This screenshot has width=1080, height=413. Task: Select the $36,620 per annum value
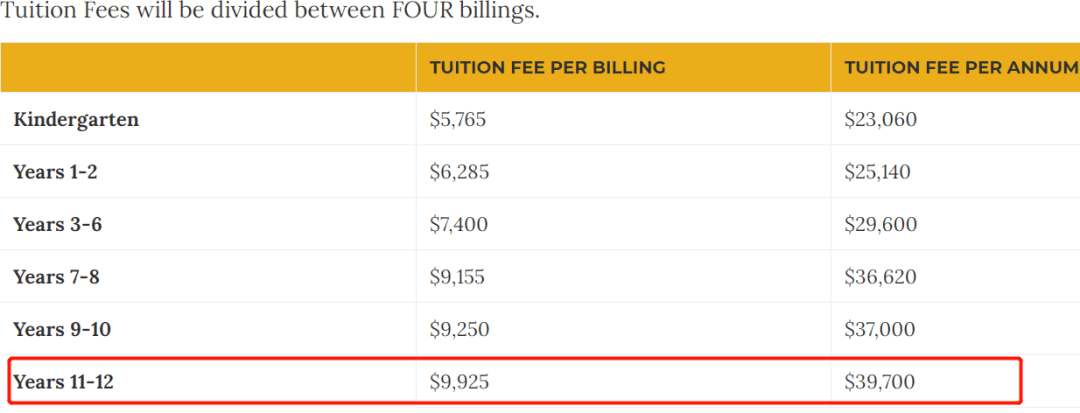(881, 277)
